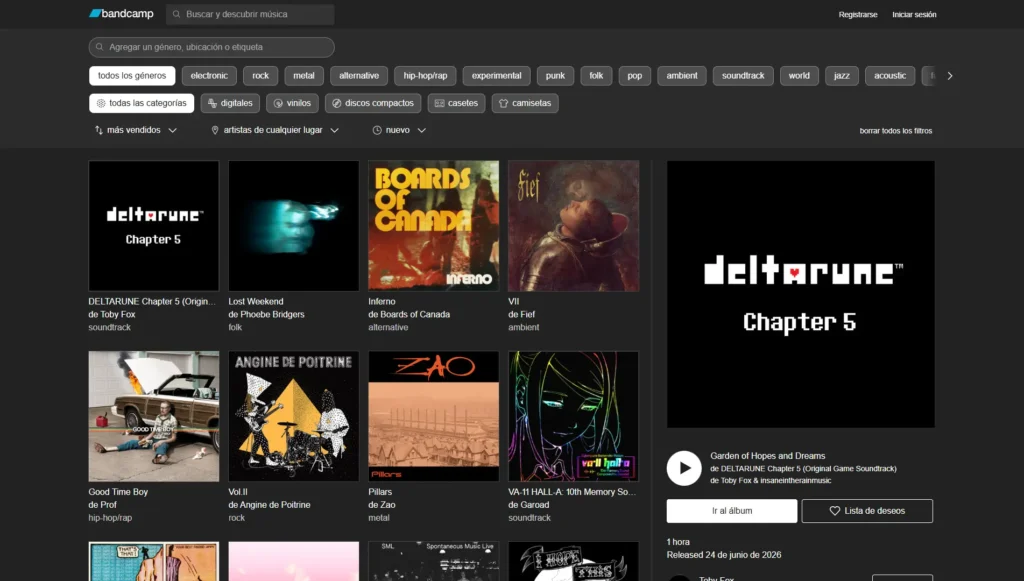Select discos compactos category
The height and width of the screenshot is (581, 1024).
pyautogui.click(x=373, y=103)
